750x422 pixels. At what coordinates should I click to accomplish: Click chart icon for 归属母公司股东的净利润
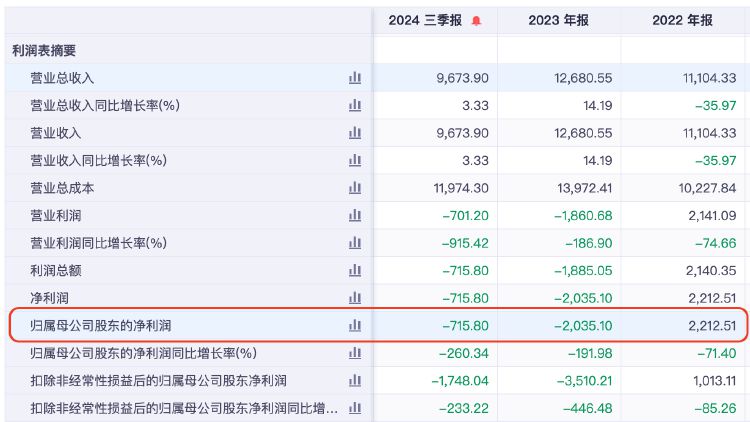point(355,325)
